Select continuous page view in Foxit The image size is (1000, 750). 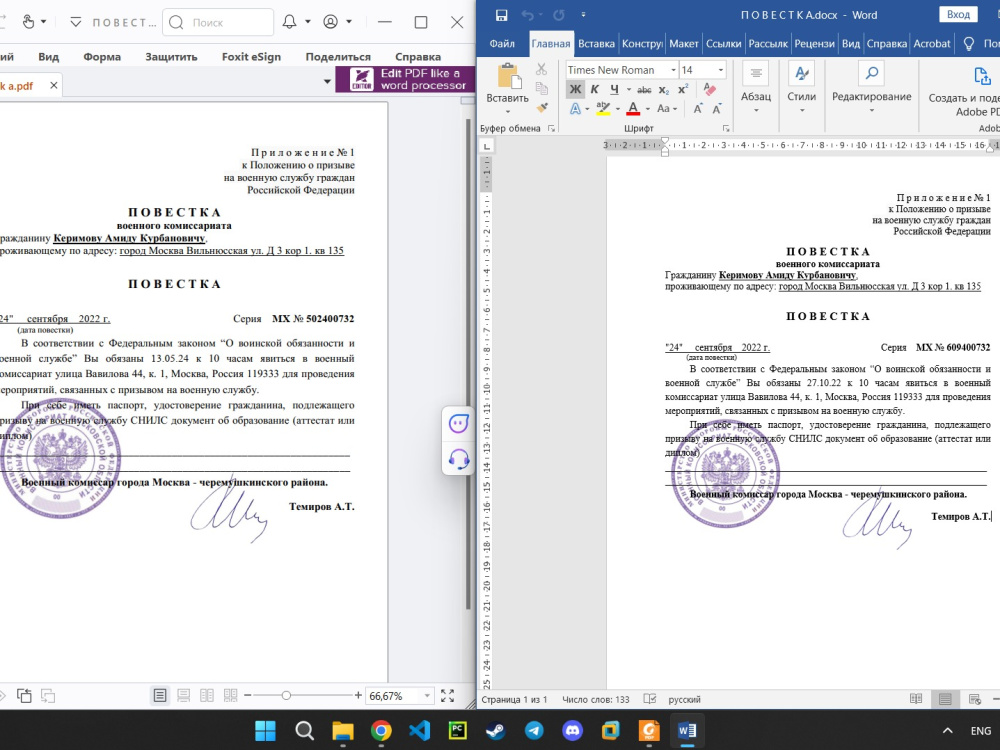[184, 696]
